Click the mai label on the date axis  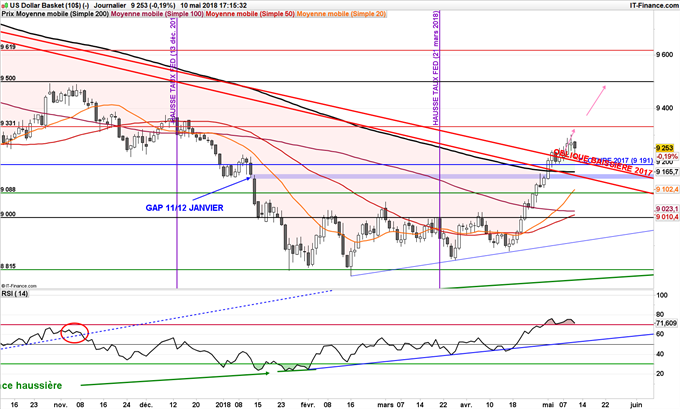click(549, 405)
